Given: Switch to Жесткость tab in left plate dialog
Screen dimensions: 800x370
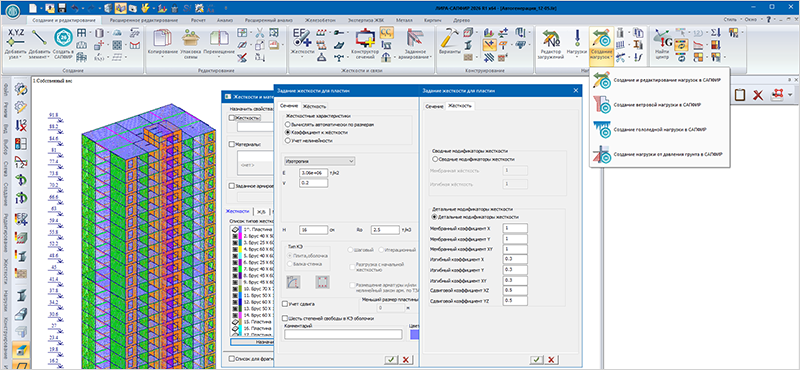Looking at the screenshot, I should [314, 106].
